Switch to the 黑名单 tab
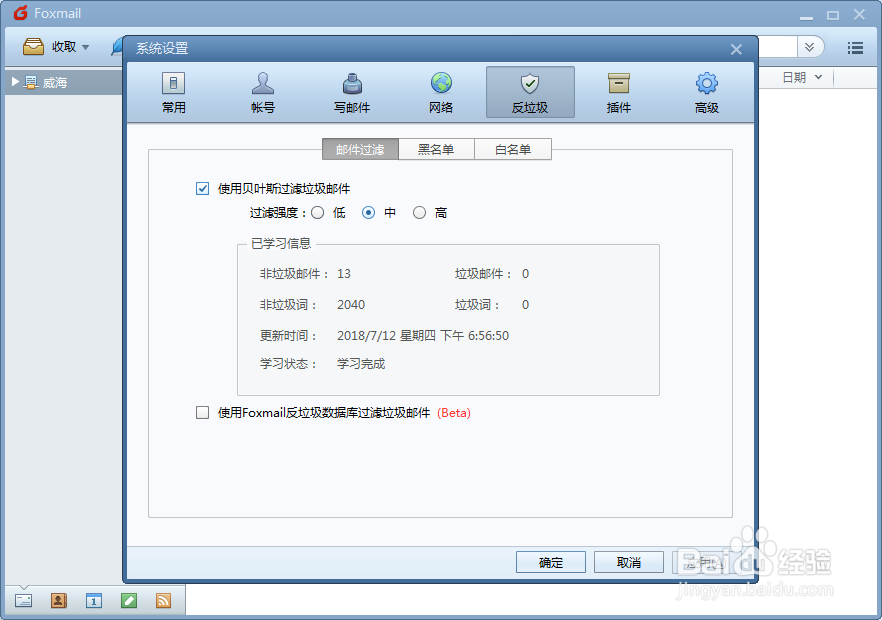The image size is (882, 620). 436,149
